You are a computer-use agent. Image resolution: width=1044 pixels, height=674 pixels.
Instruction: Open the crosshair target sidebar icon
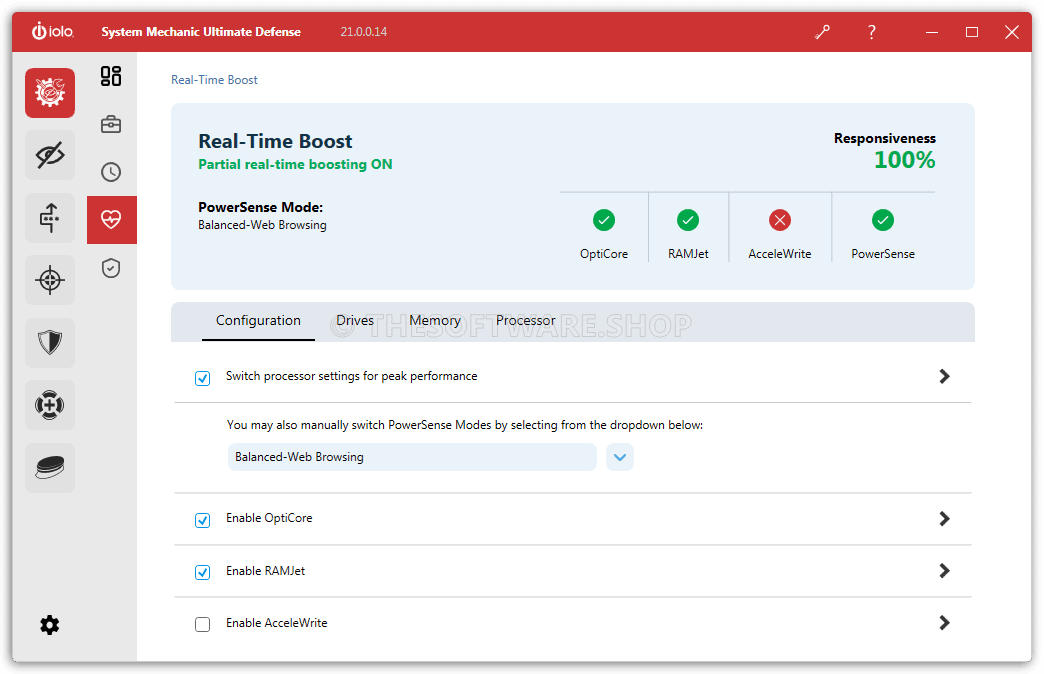click(x=50, y=280)
